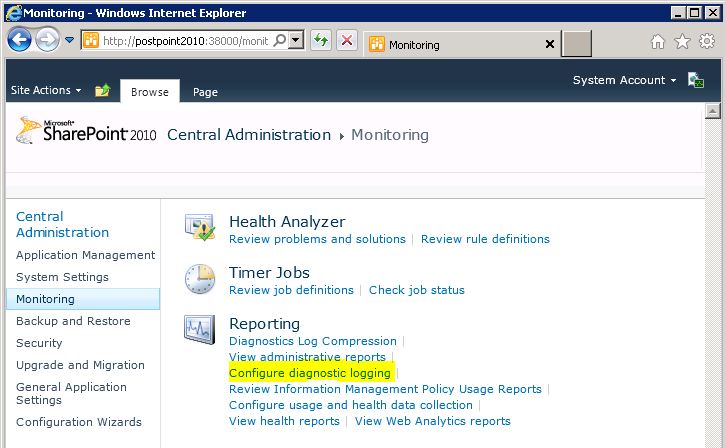Click the Navigate Up folder icon
This screenshot has height=448, width=725.
click(102, 91)
